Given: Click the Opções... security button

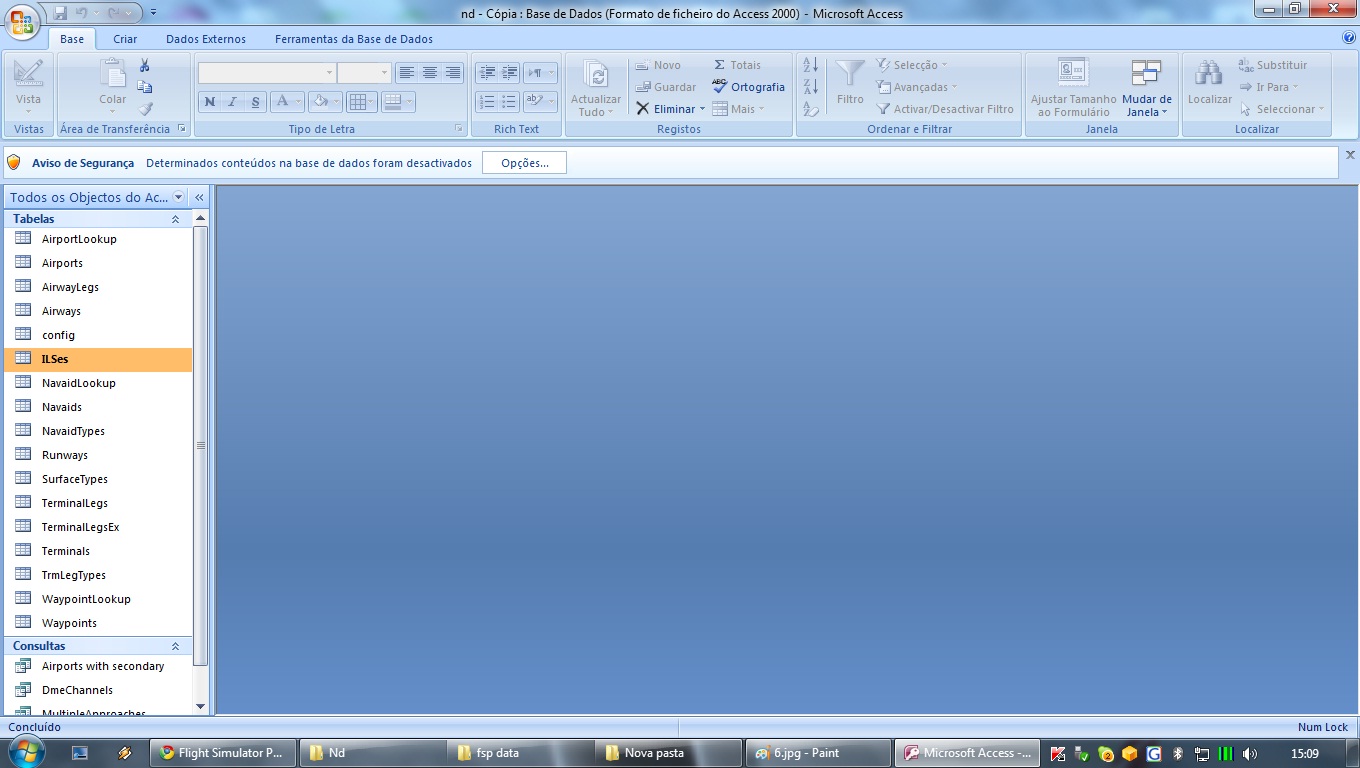Looking at the screenshot, I should tap(524, 163).
